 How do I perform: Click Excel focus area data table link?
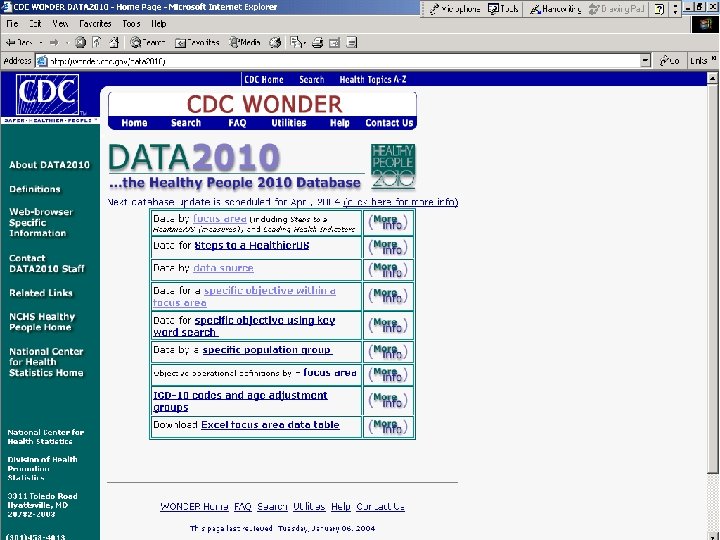click(x=270, y=425)
